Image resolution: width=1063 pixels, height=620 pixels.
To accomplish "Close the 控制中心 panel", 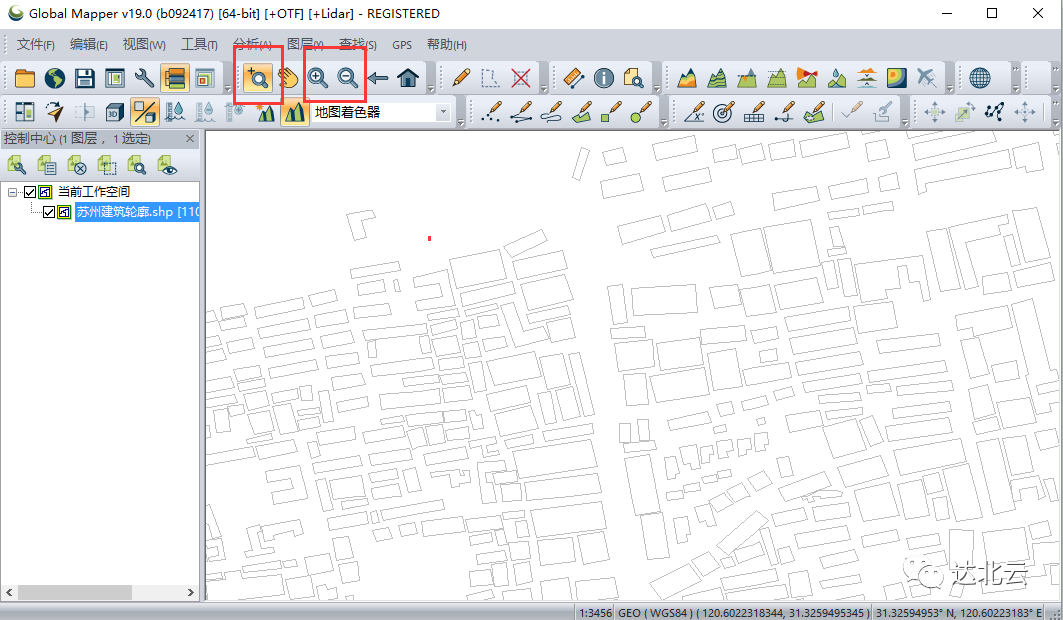I will [190, 139].
